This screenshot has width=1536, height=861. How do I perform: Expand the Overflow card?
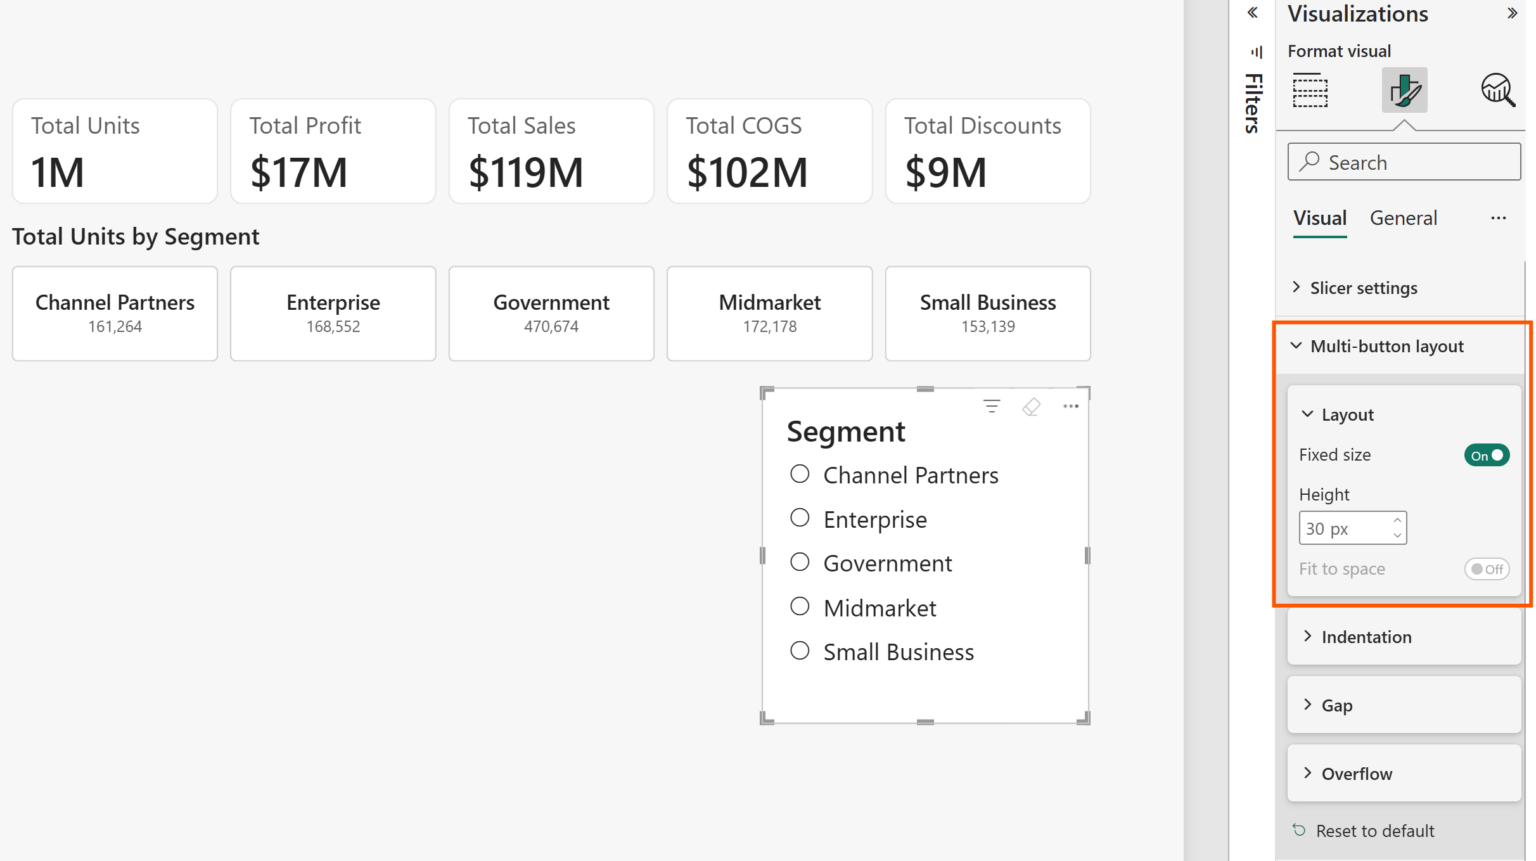click(x=1356, y=774)
